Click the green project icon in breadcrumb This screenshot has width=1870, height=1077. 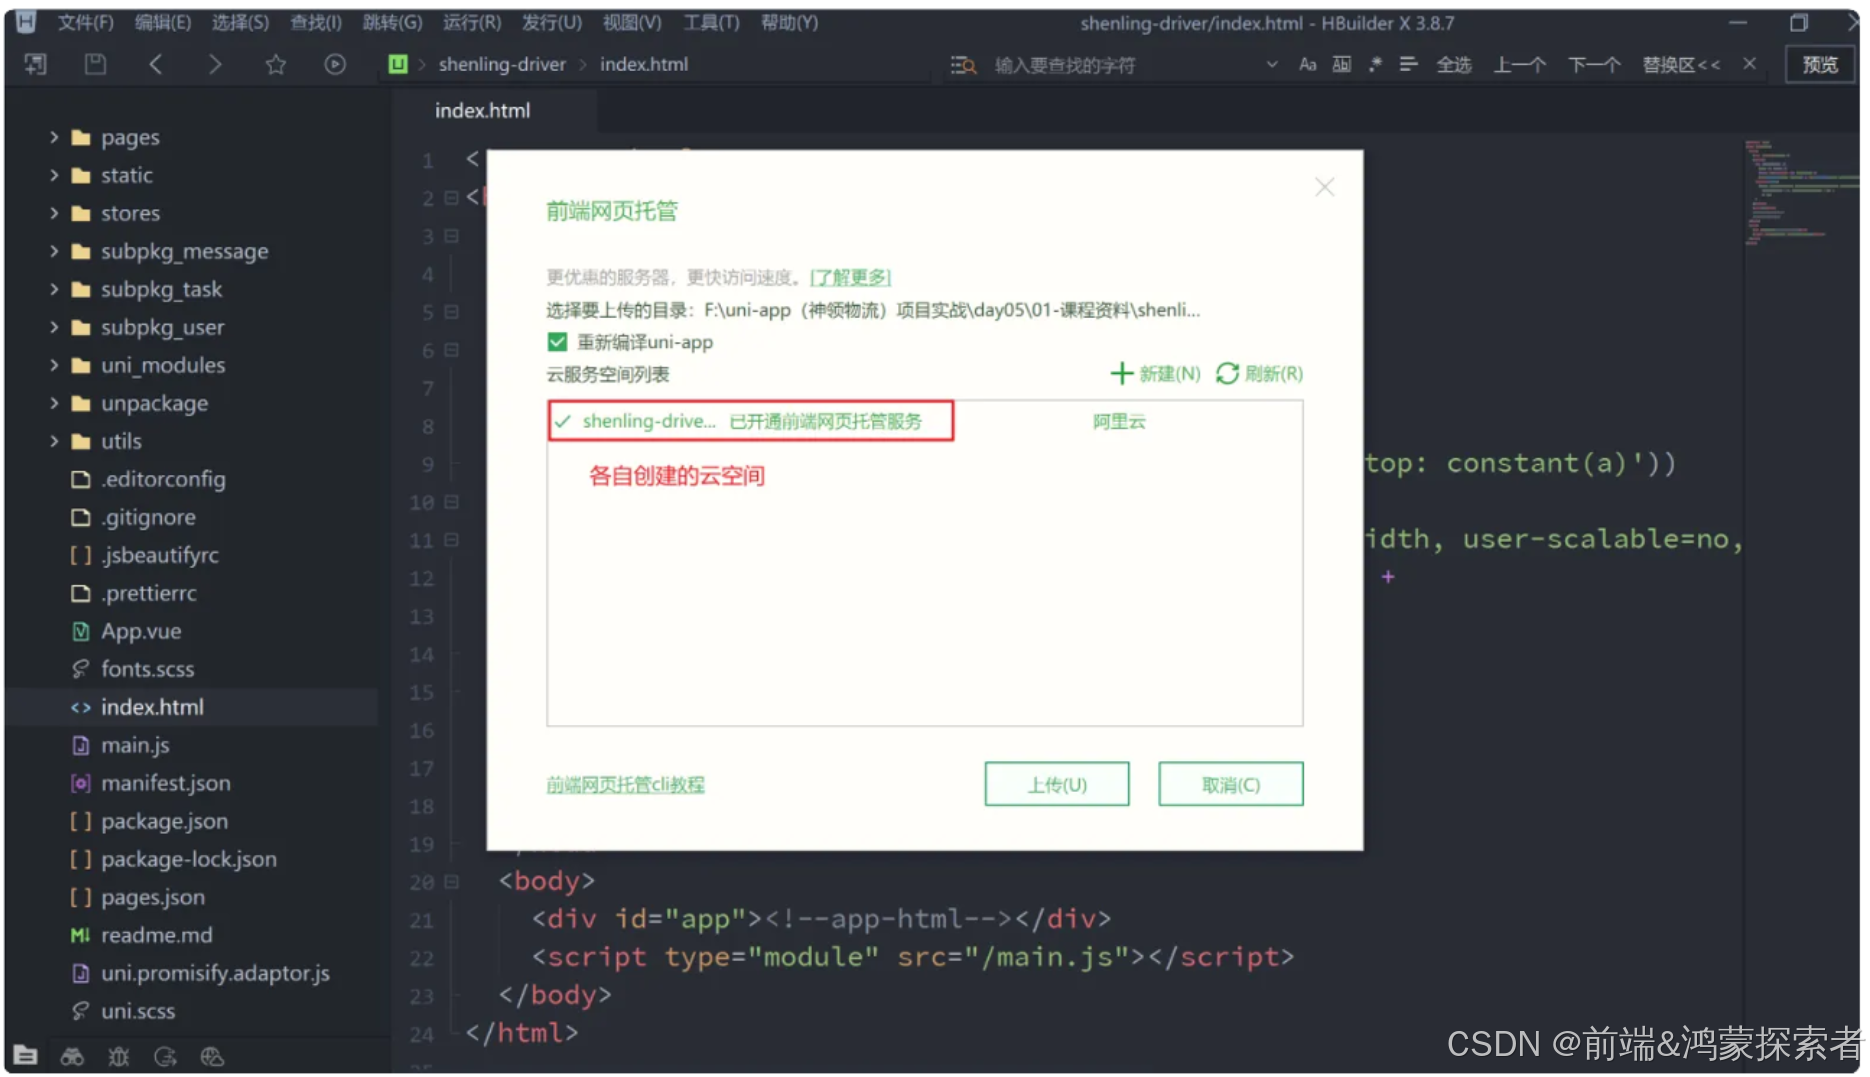[398, 64]
